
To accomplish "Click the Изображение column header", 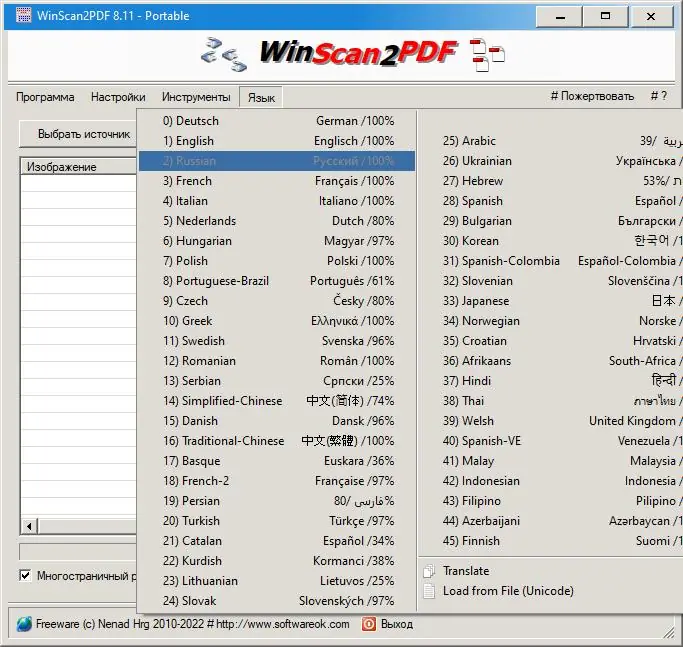I will coord(78,166).
